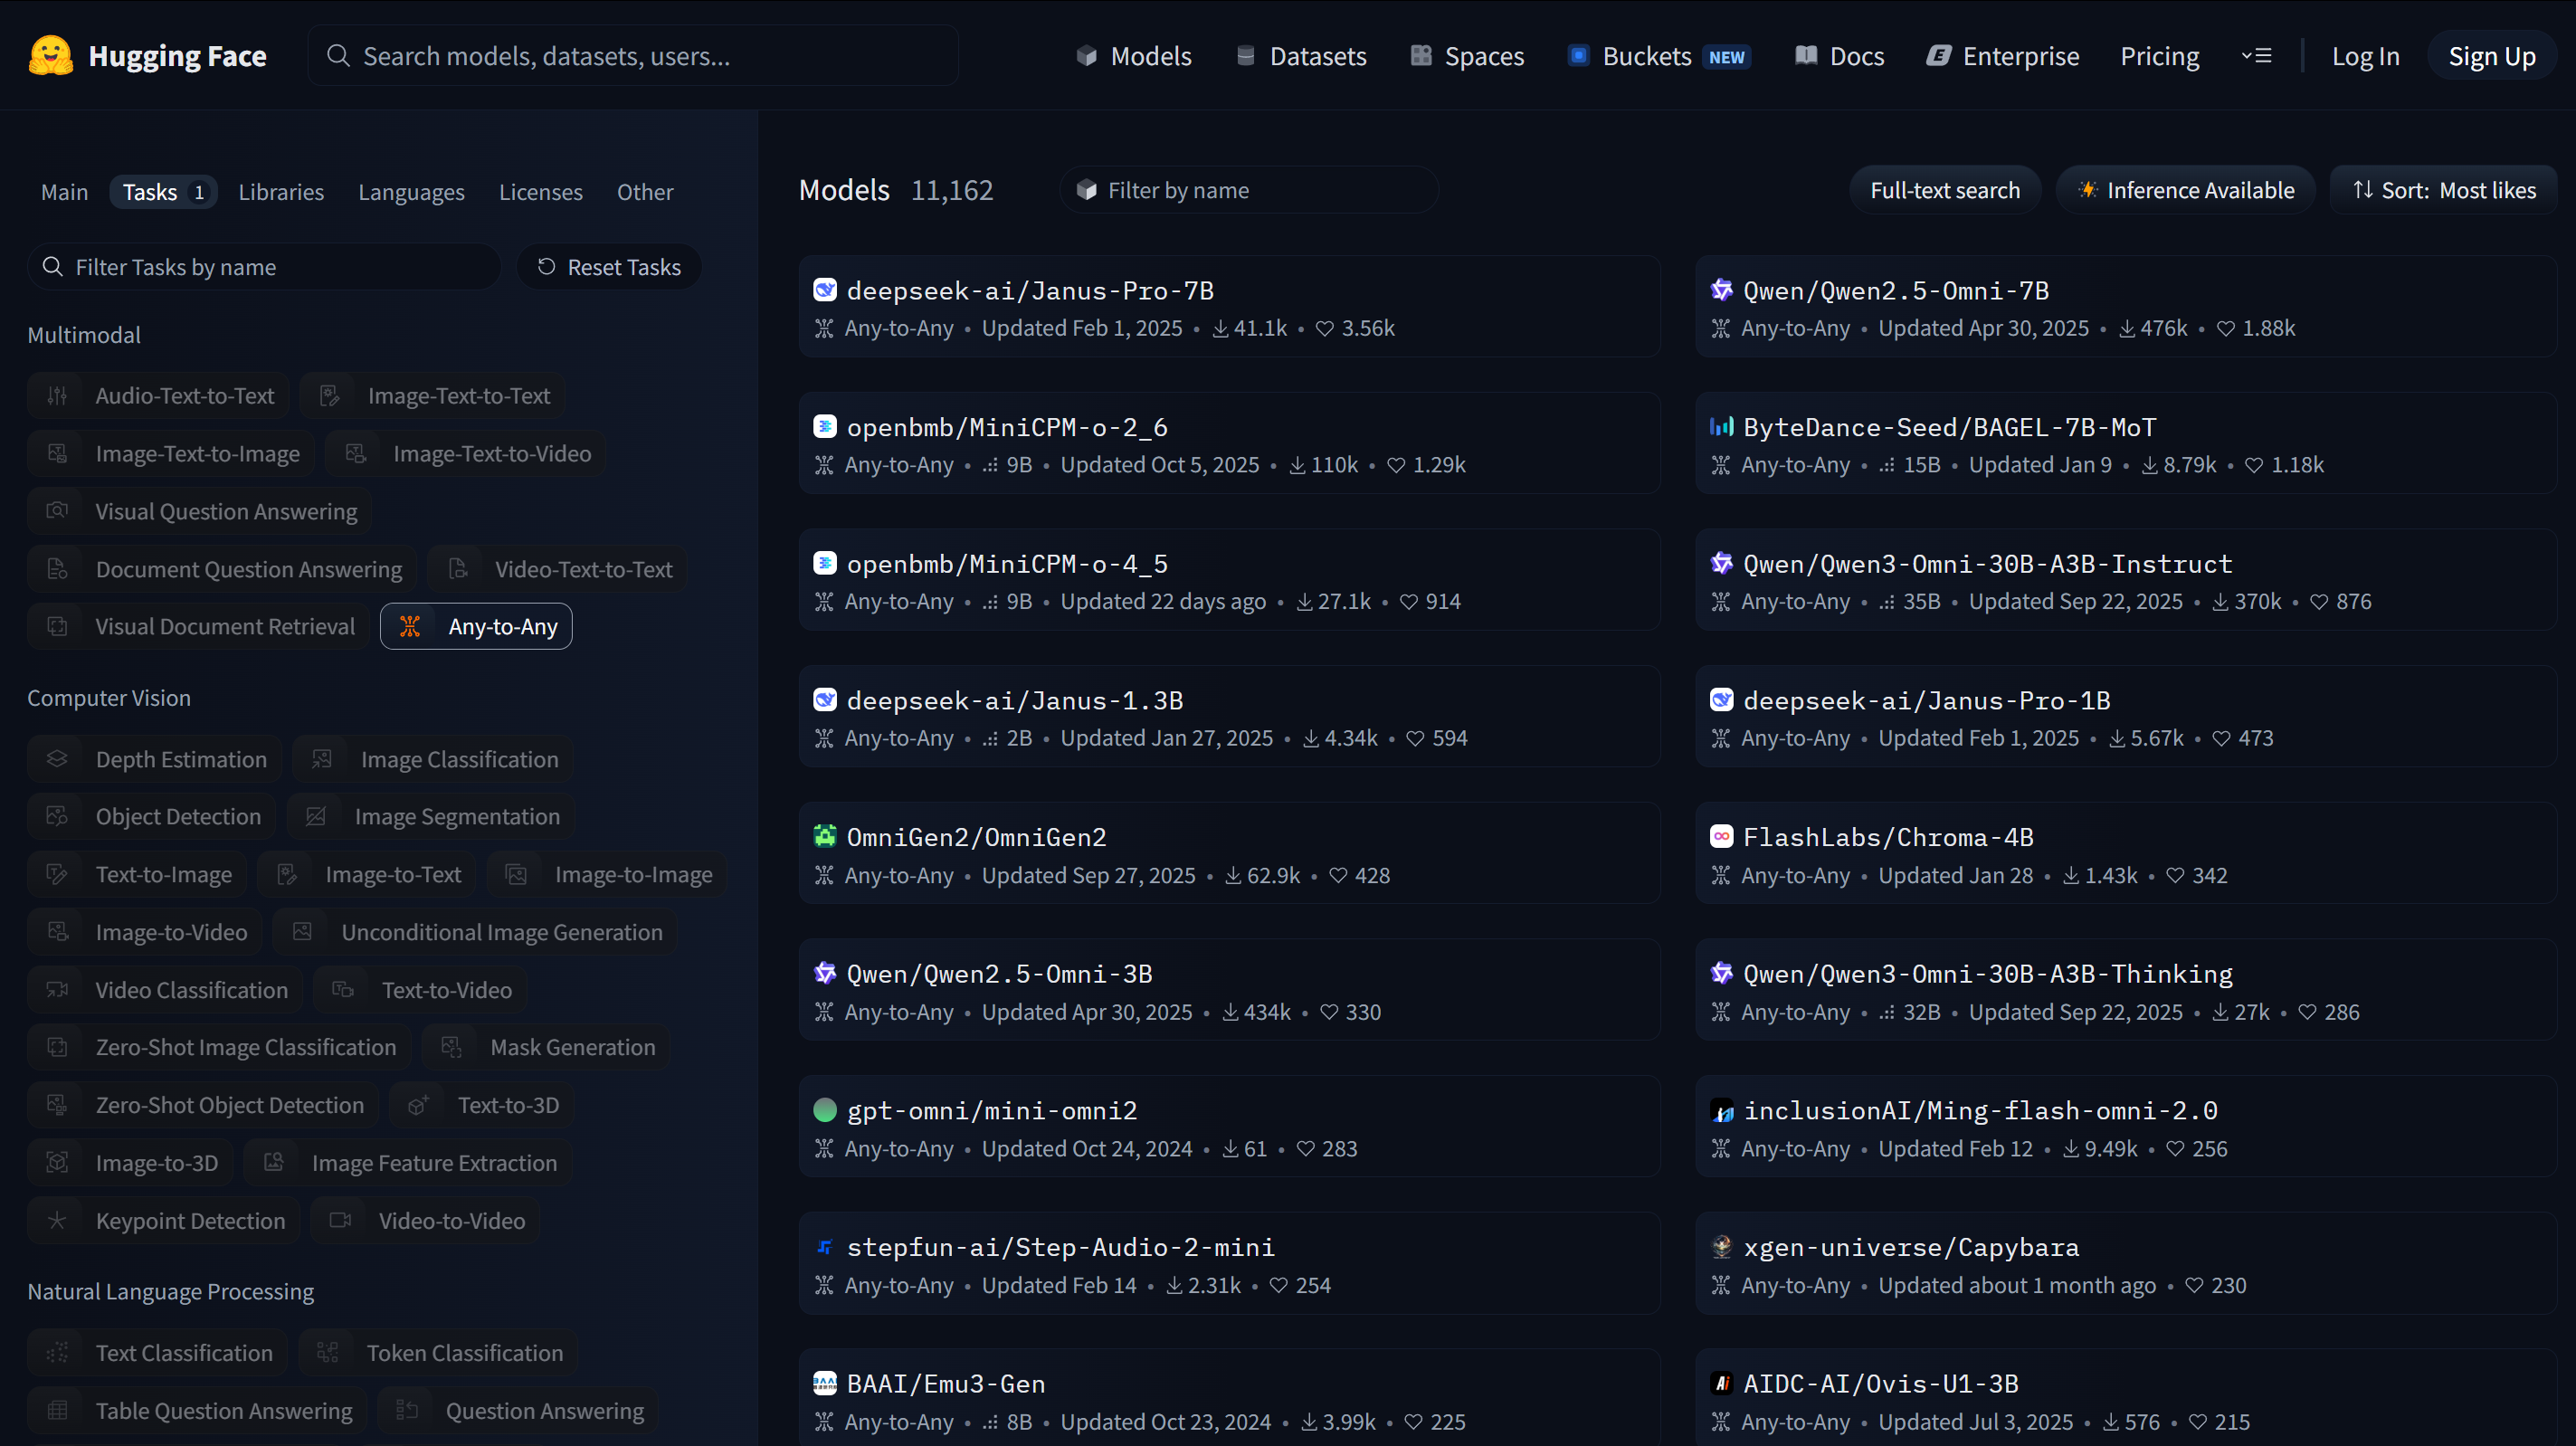Click the green gpt-omni avatar circle

824,1110
